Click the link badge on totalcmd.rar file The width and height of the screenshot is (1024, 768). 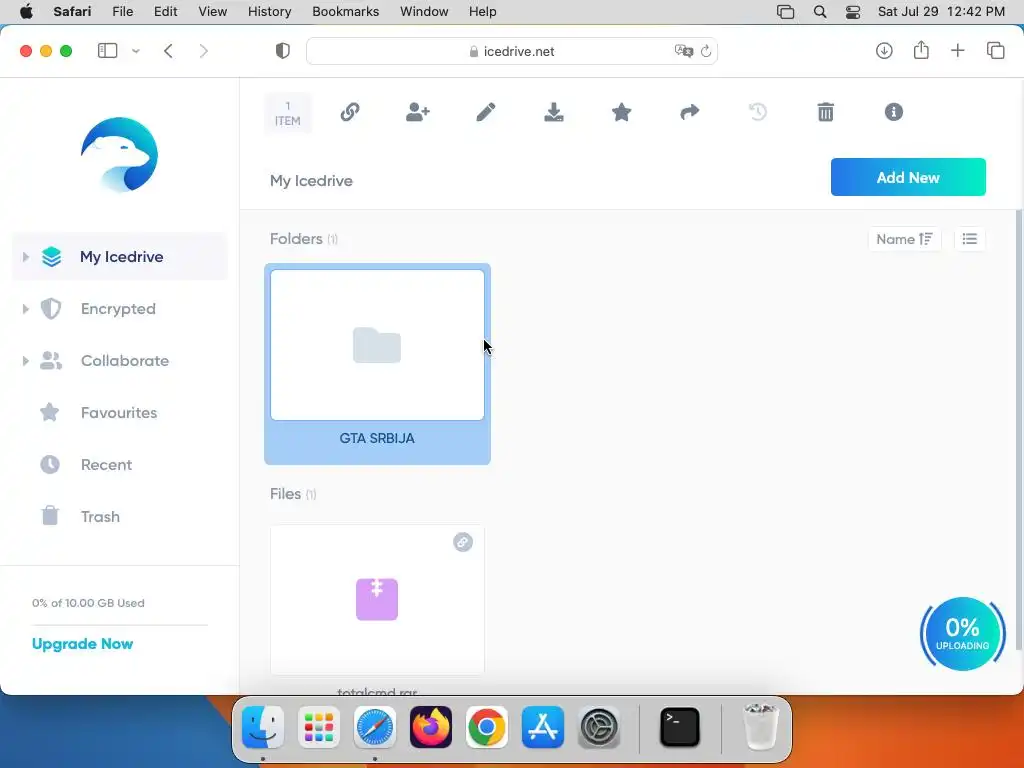[x=463, y=542]
